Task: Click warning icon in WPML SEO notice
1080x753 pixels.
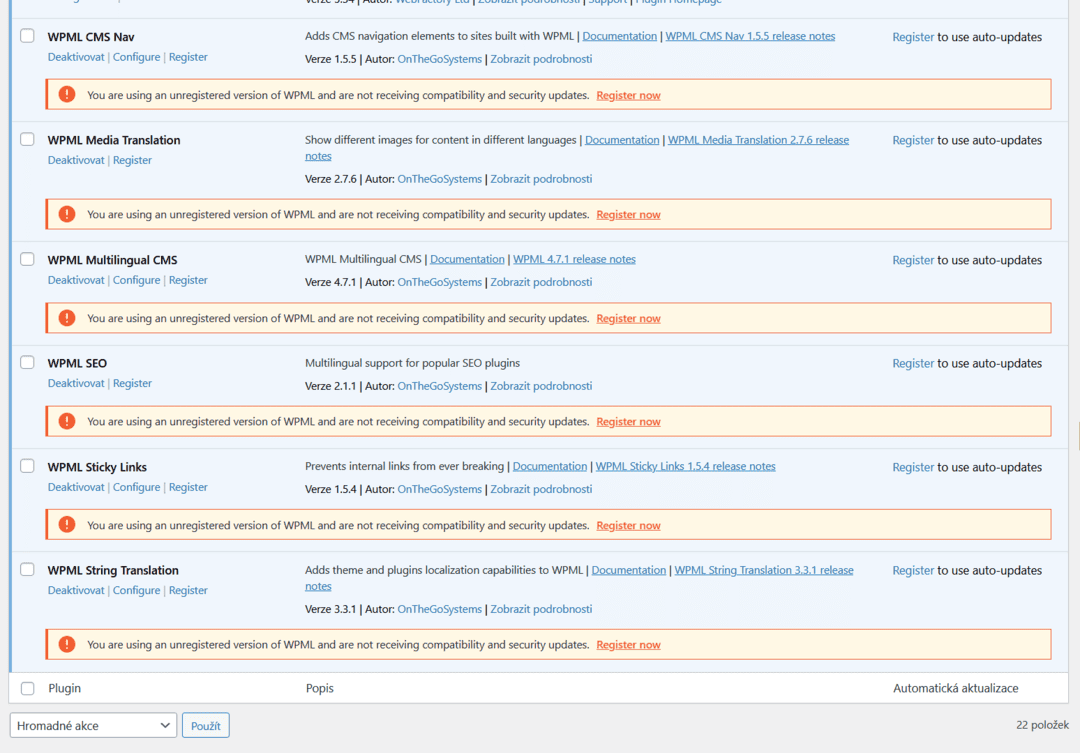Action: click(x=67, y=421)
